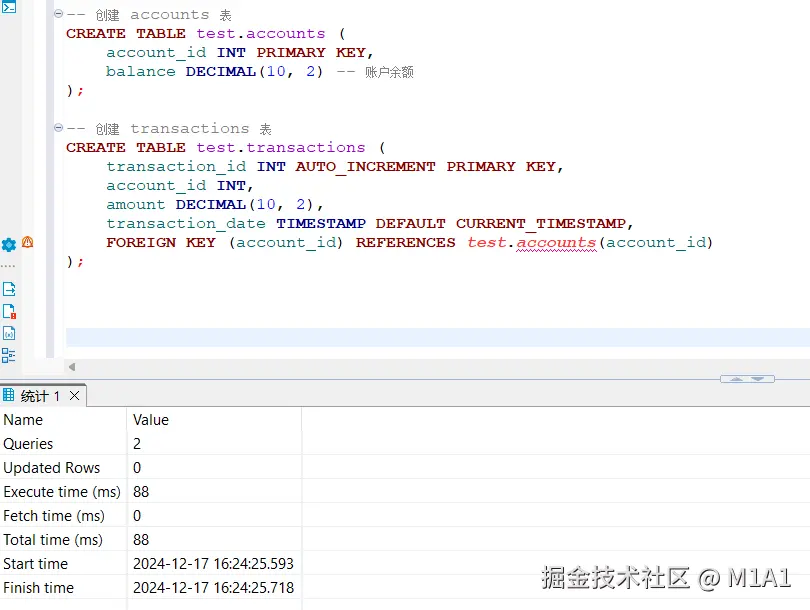The height and width of the screenshot is (610, 810).
Task: Select the Total time (ms) cell
Action: pos(63,540)
